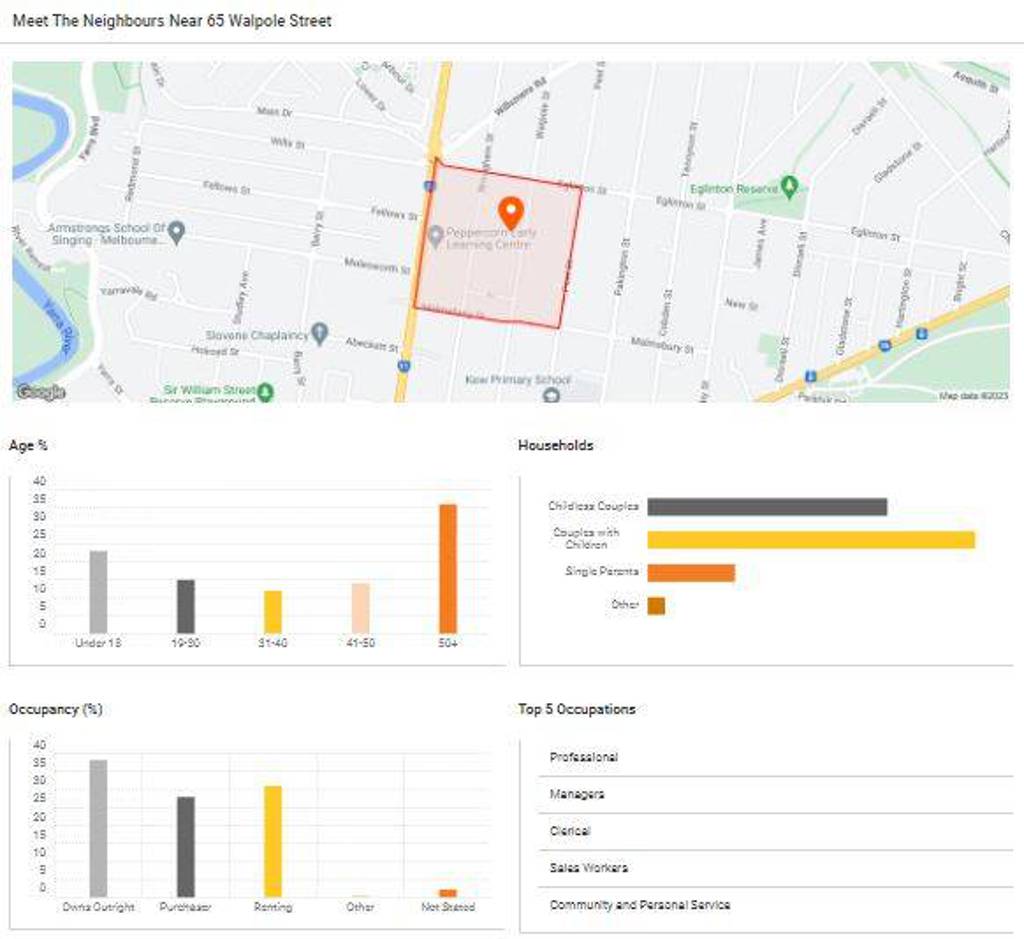
Task: Click the red pin marking 65 Walpole Street
Action: click(511, 210)
